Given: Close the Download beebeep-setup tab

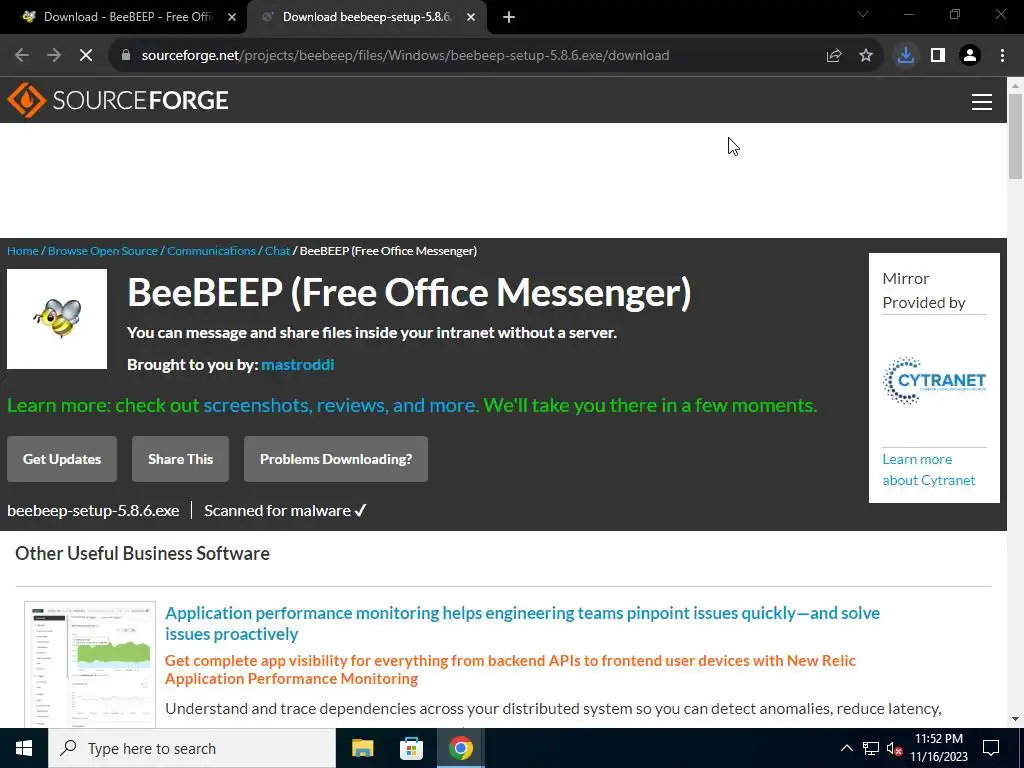Looking at the screenshot, I should pos(471,17).
